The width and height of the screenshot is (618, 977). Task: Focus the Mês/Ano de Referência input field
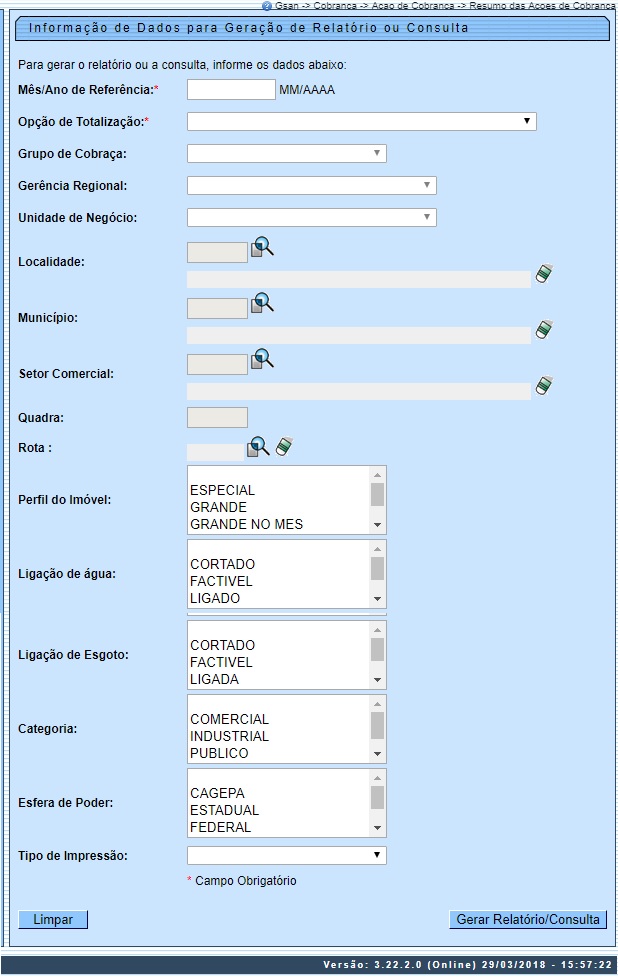click(x=231, y=90)
